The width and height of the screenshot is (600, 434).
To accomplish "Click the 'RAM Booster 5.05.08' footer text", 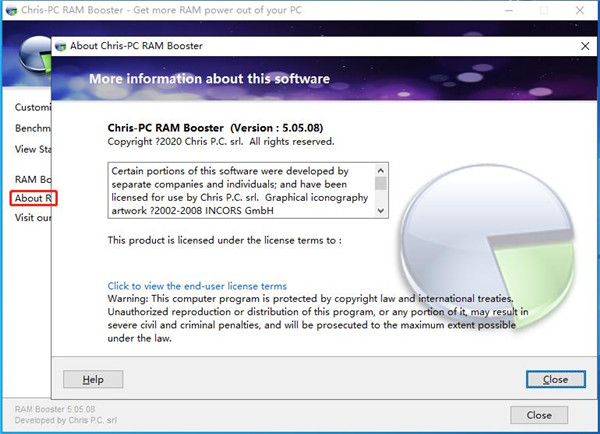I will point(55,409).
